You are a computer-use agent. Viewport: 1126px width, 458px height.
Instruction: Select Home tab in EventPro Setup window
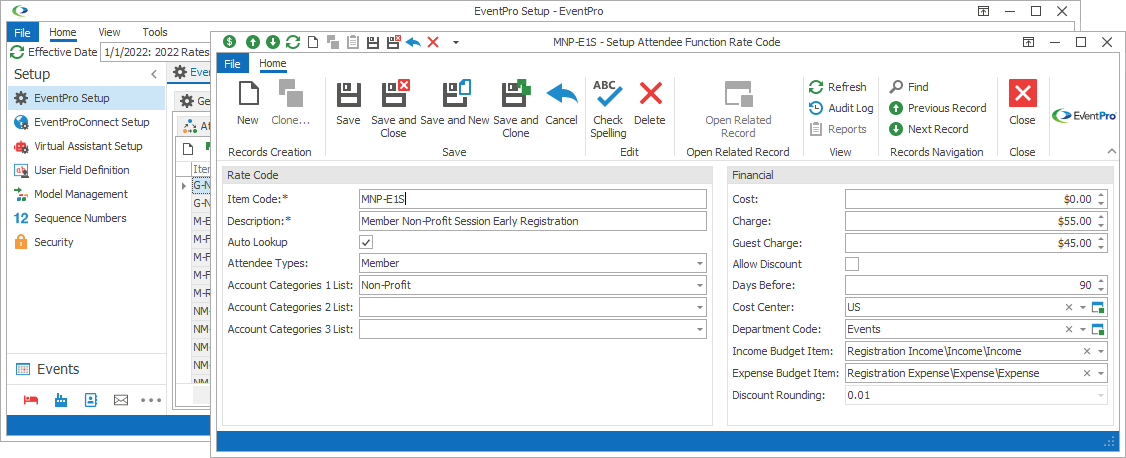coord(62,32)
